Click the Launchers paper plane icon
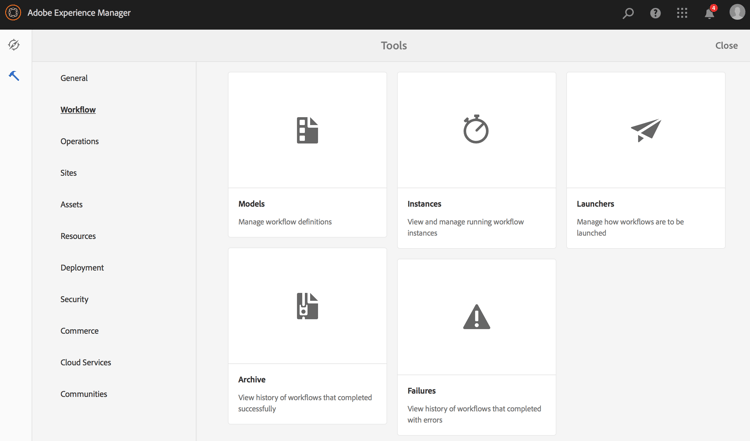This screenshot has width=750, height=441. (x=646, y=130)
